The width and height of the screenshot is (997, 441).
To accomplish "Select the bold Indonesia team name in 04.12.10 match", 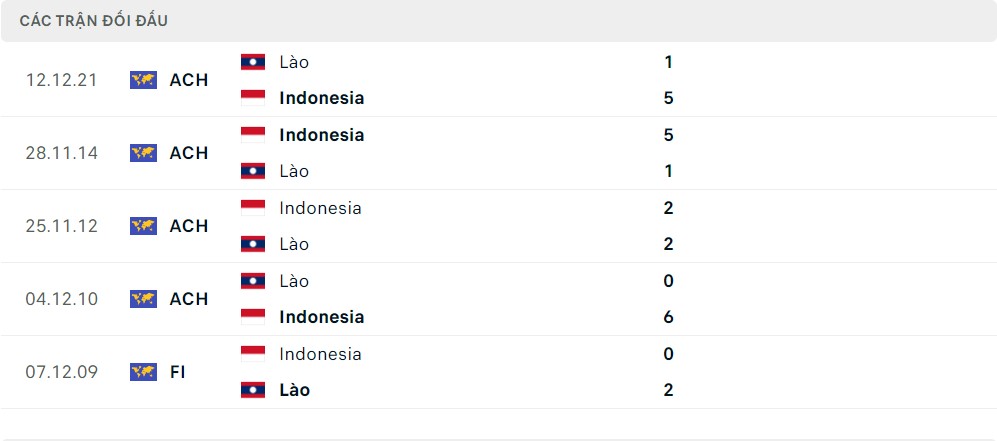I will 322,317.
